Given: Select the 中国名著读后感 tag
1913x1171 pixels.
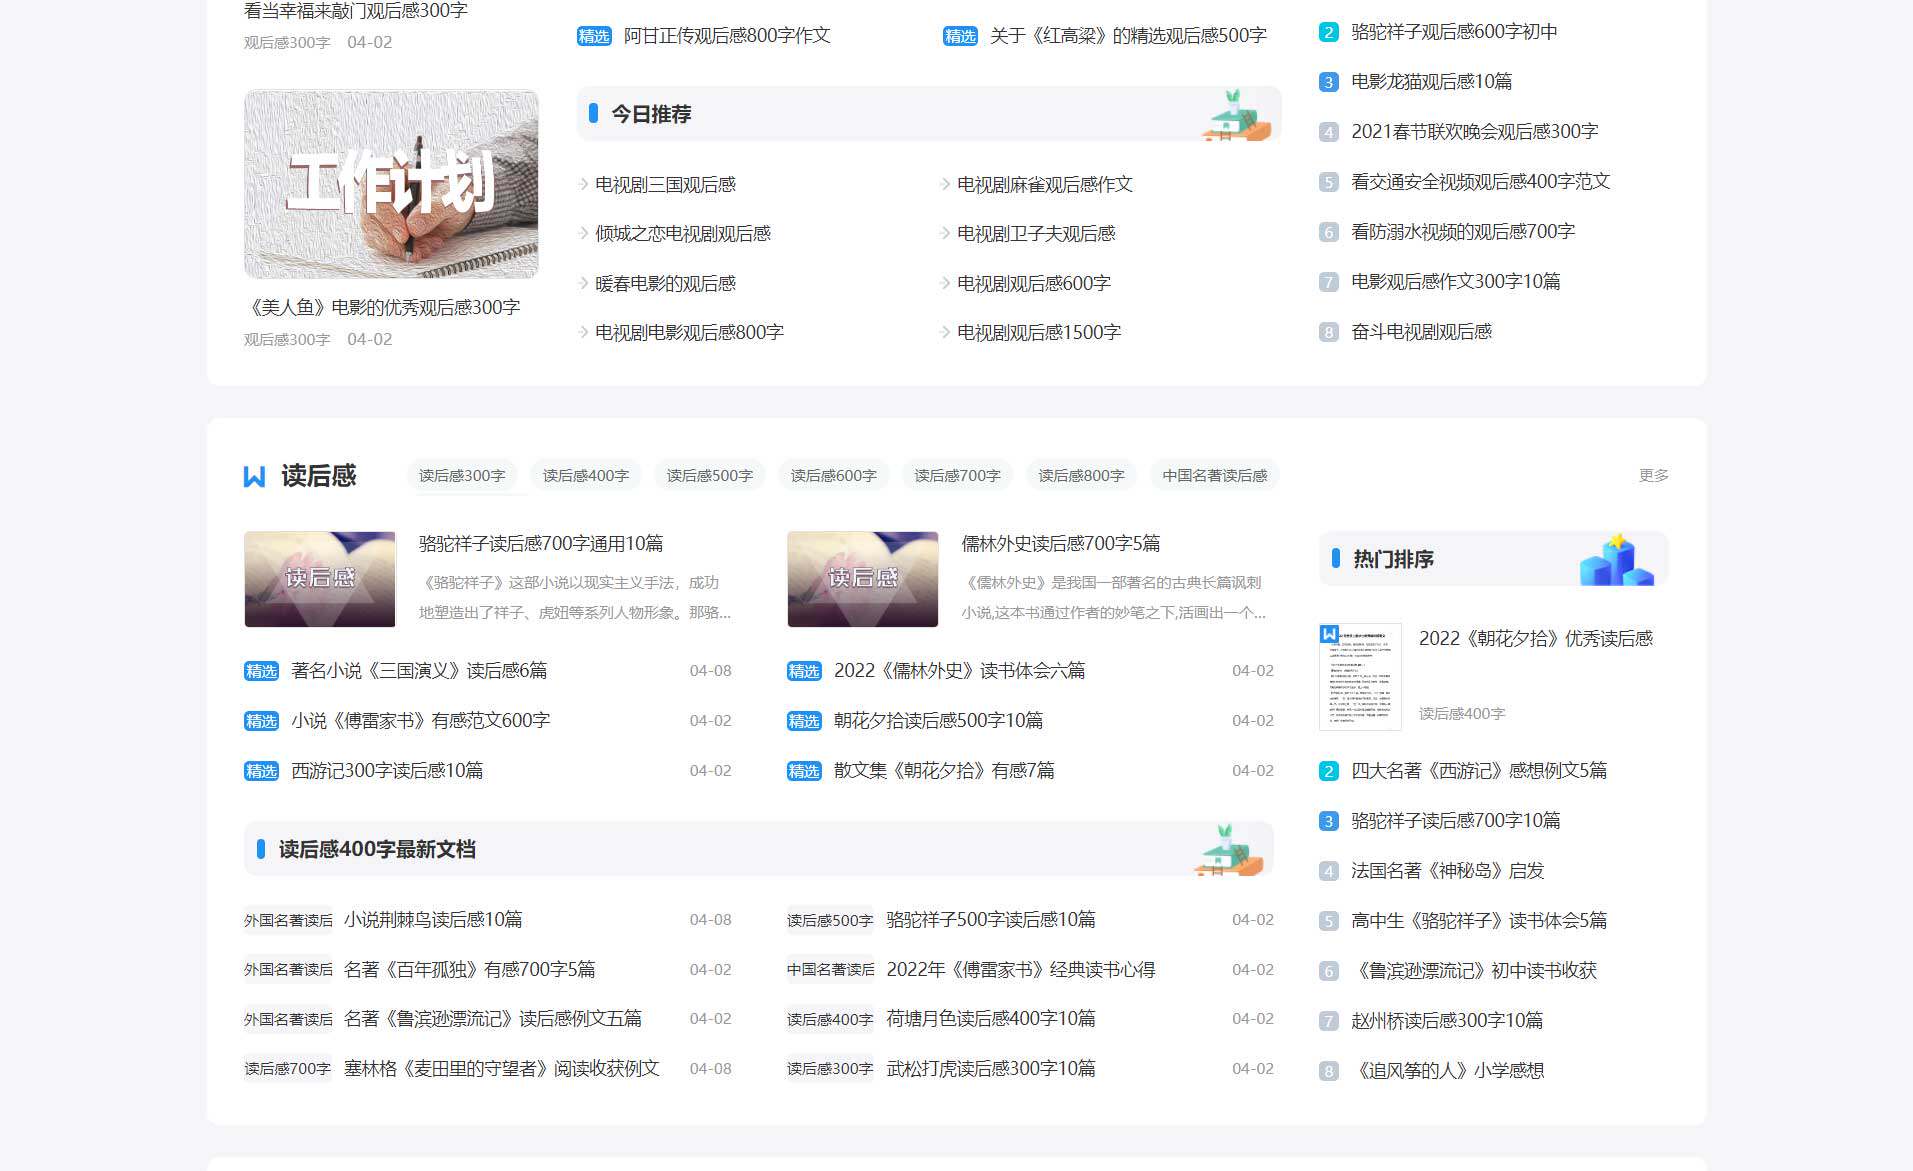Looking at the screenshot, I should coord(1213,475).
